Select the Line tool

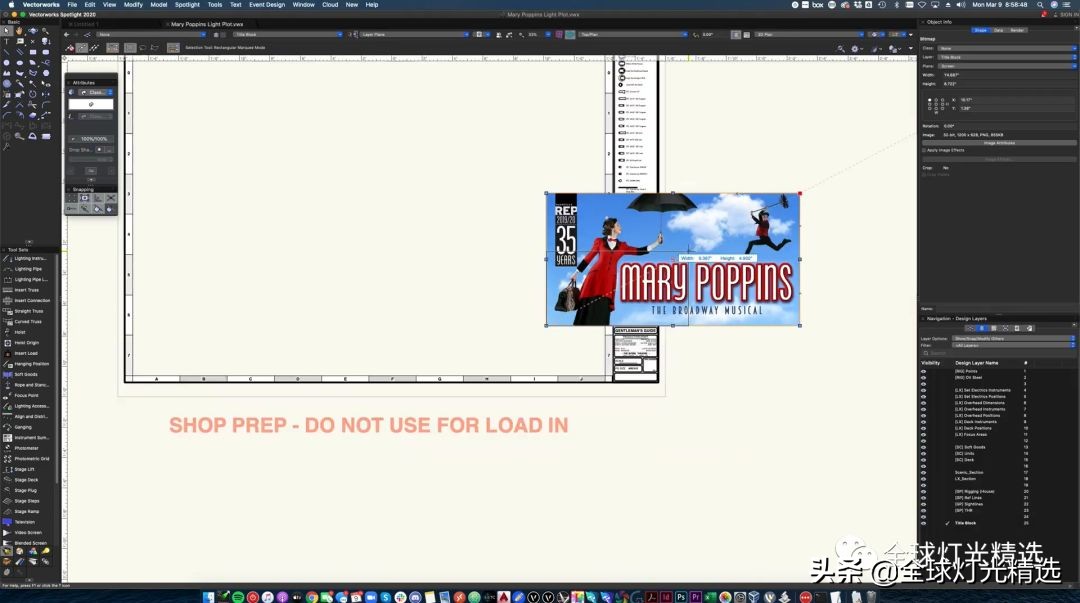[x=7, y=52]
